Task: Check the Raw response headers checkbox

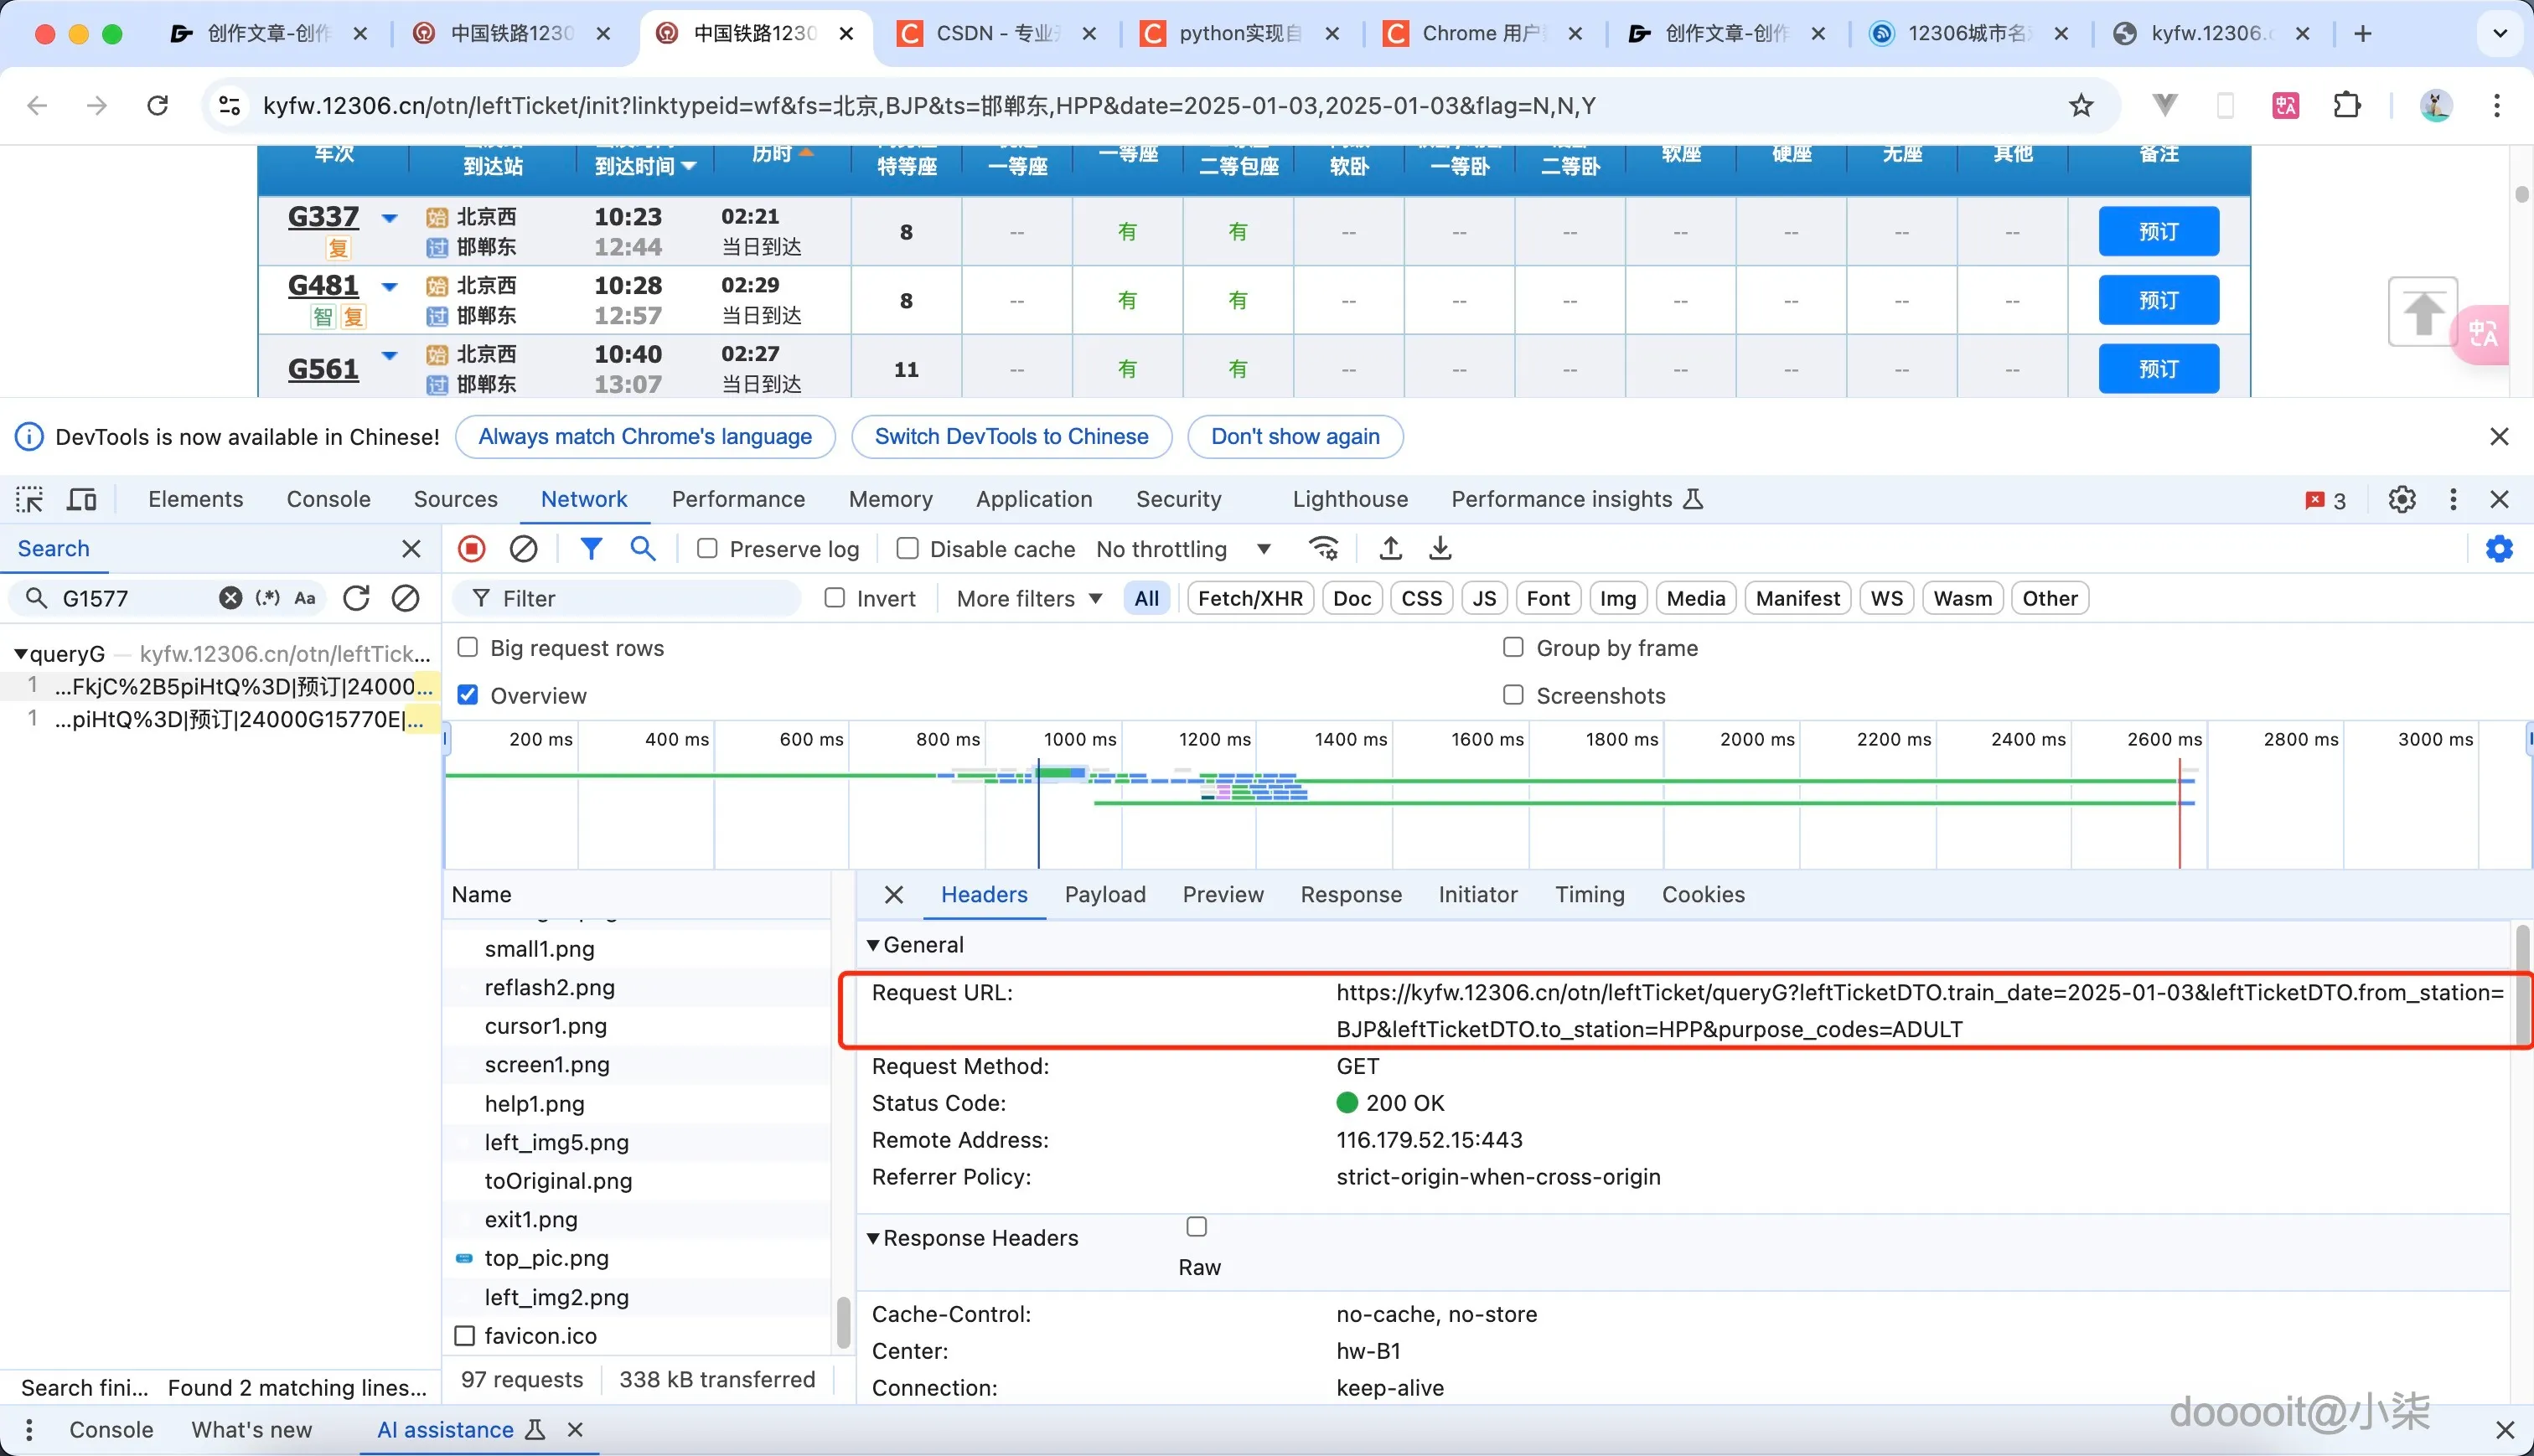Action: click(x=1197, y=1227)
